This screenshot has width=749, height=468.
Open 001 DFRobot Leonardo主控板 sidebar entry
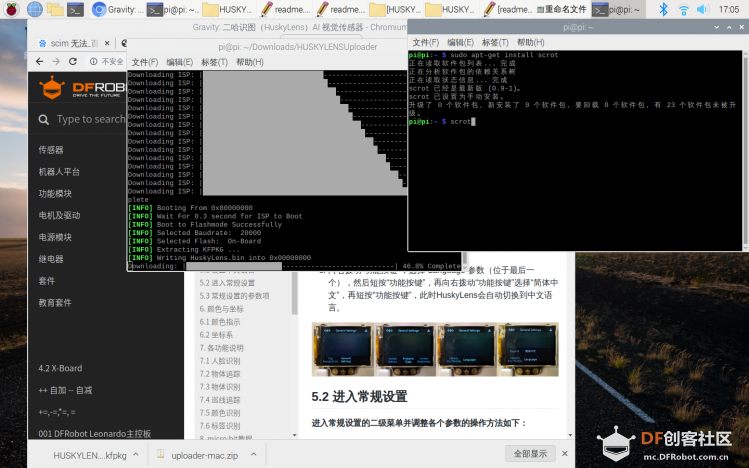(95, 434)
